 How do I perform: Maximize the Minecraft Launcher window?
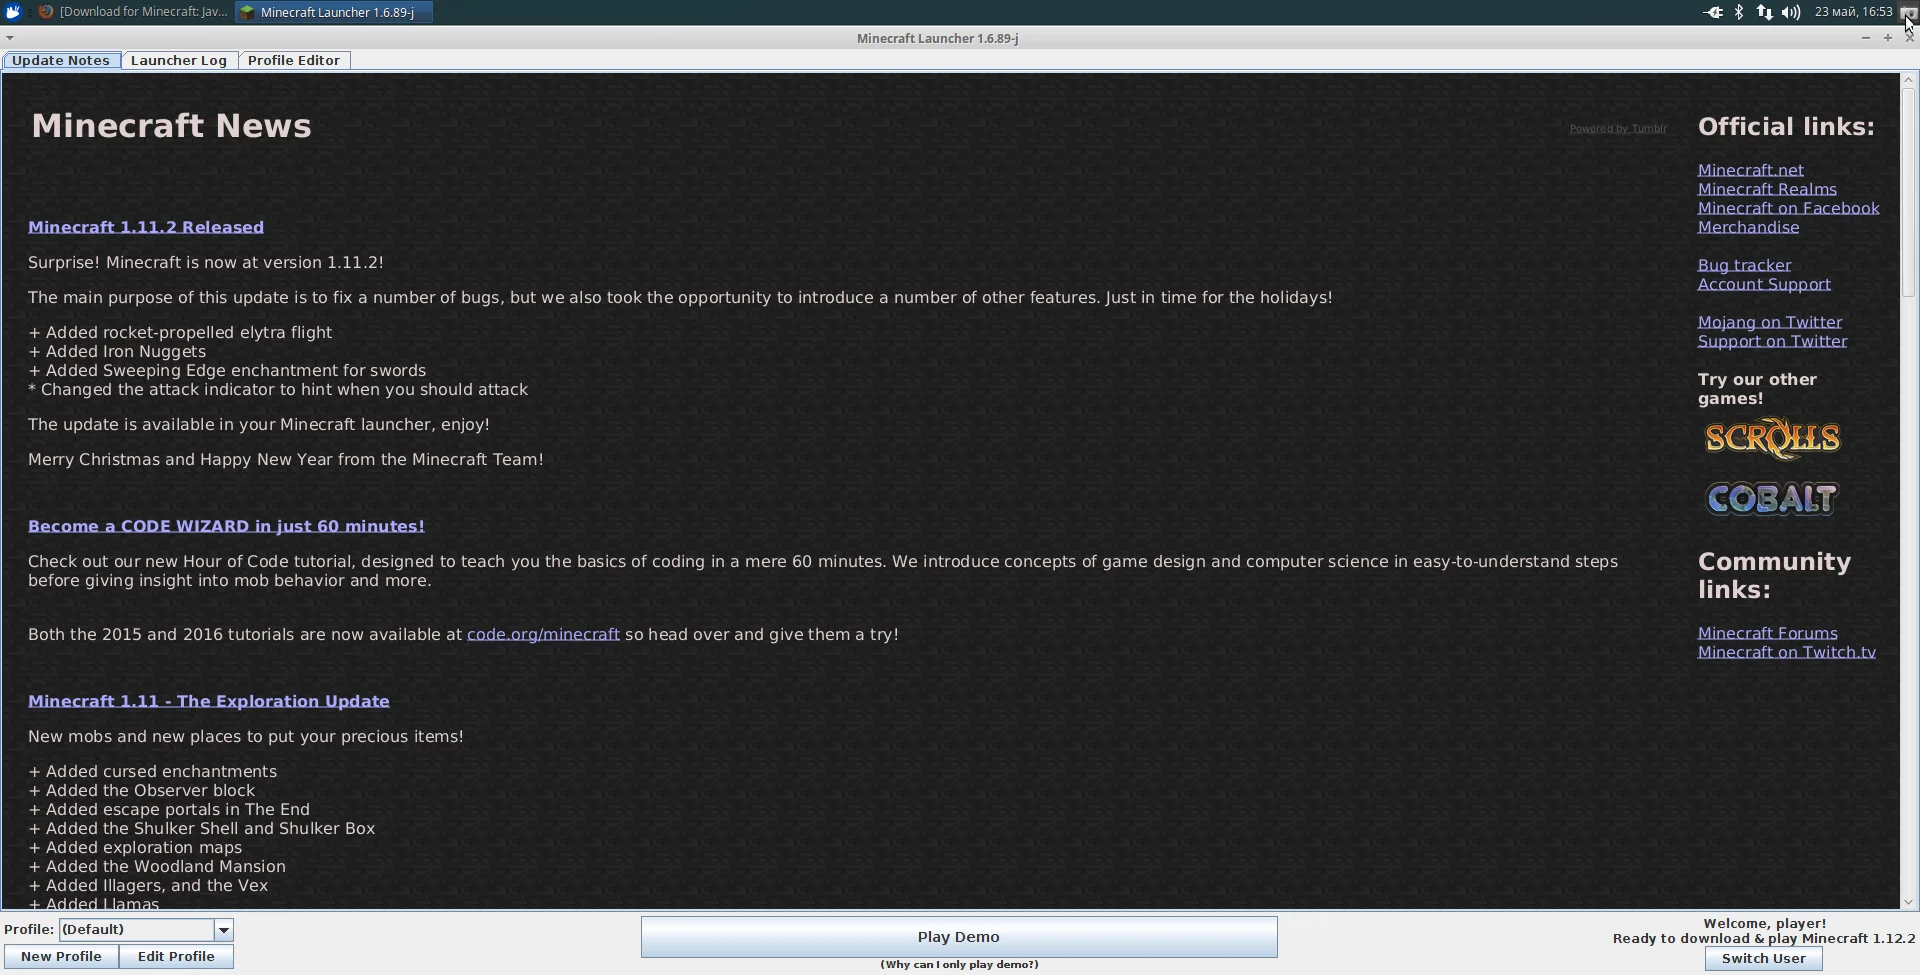(x=1888, y=38)
